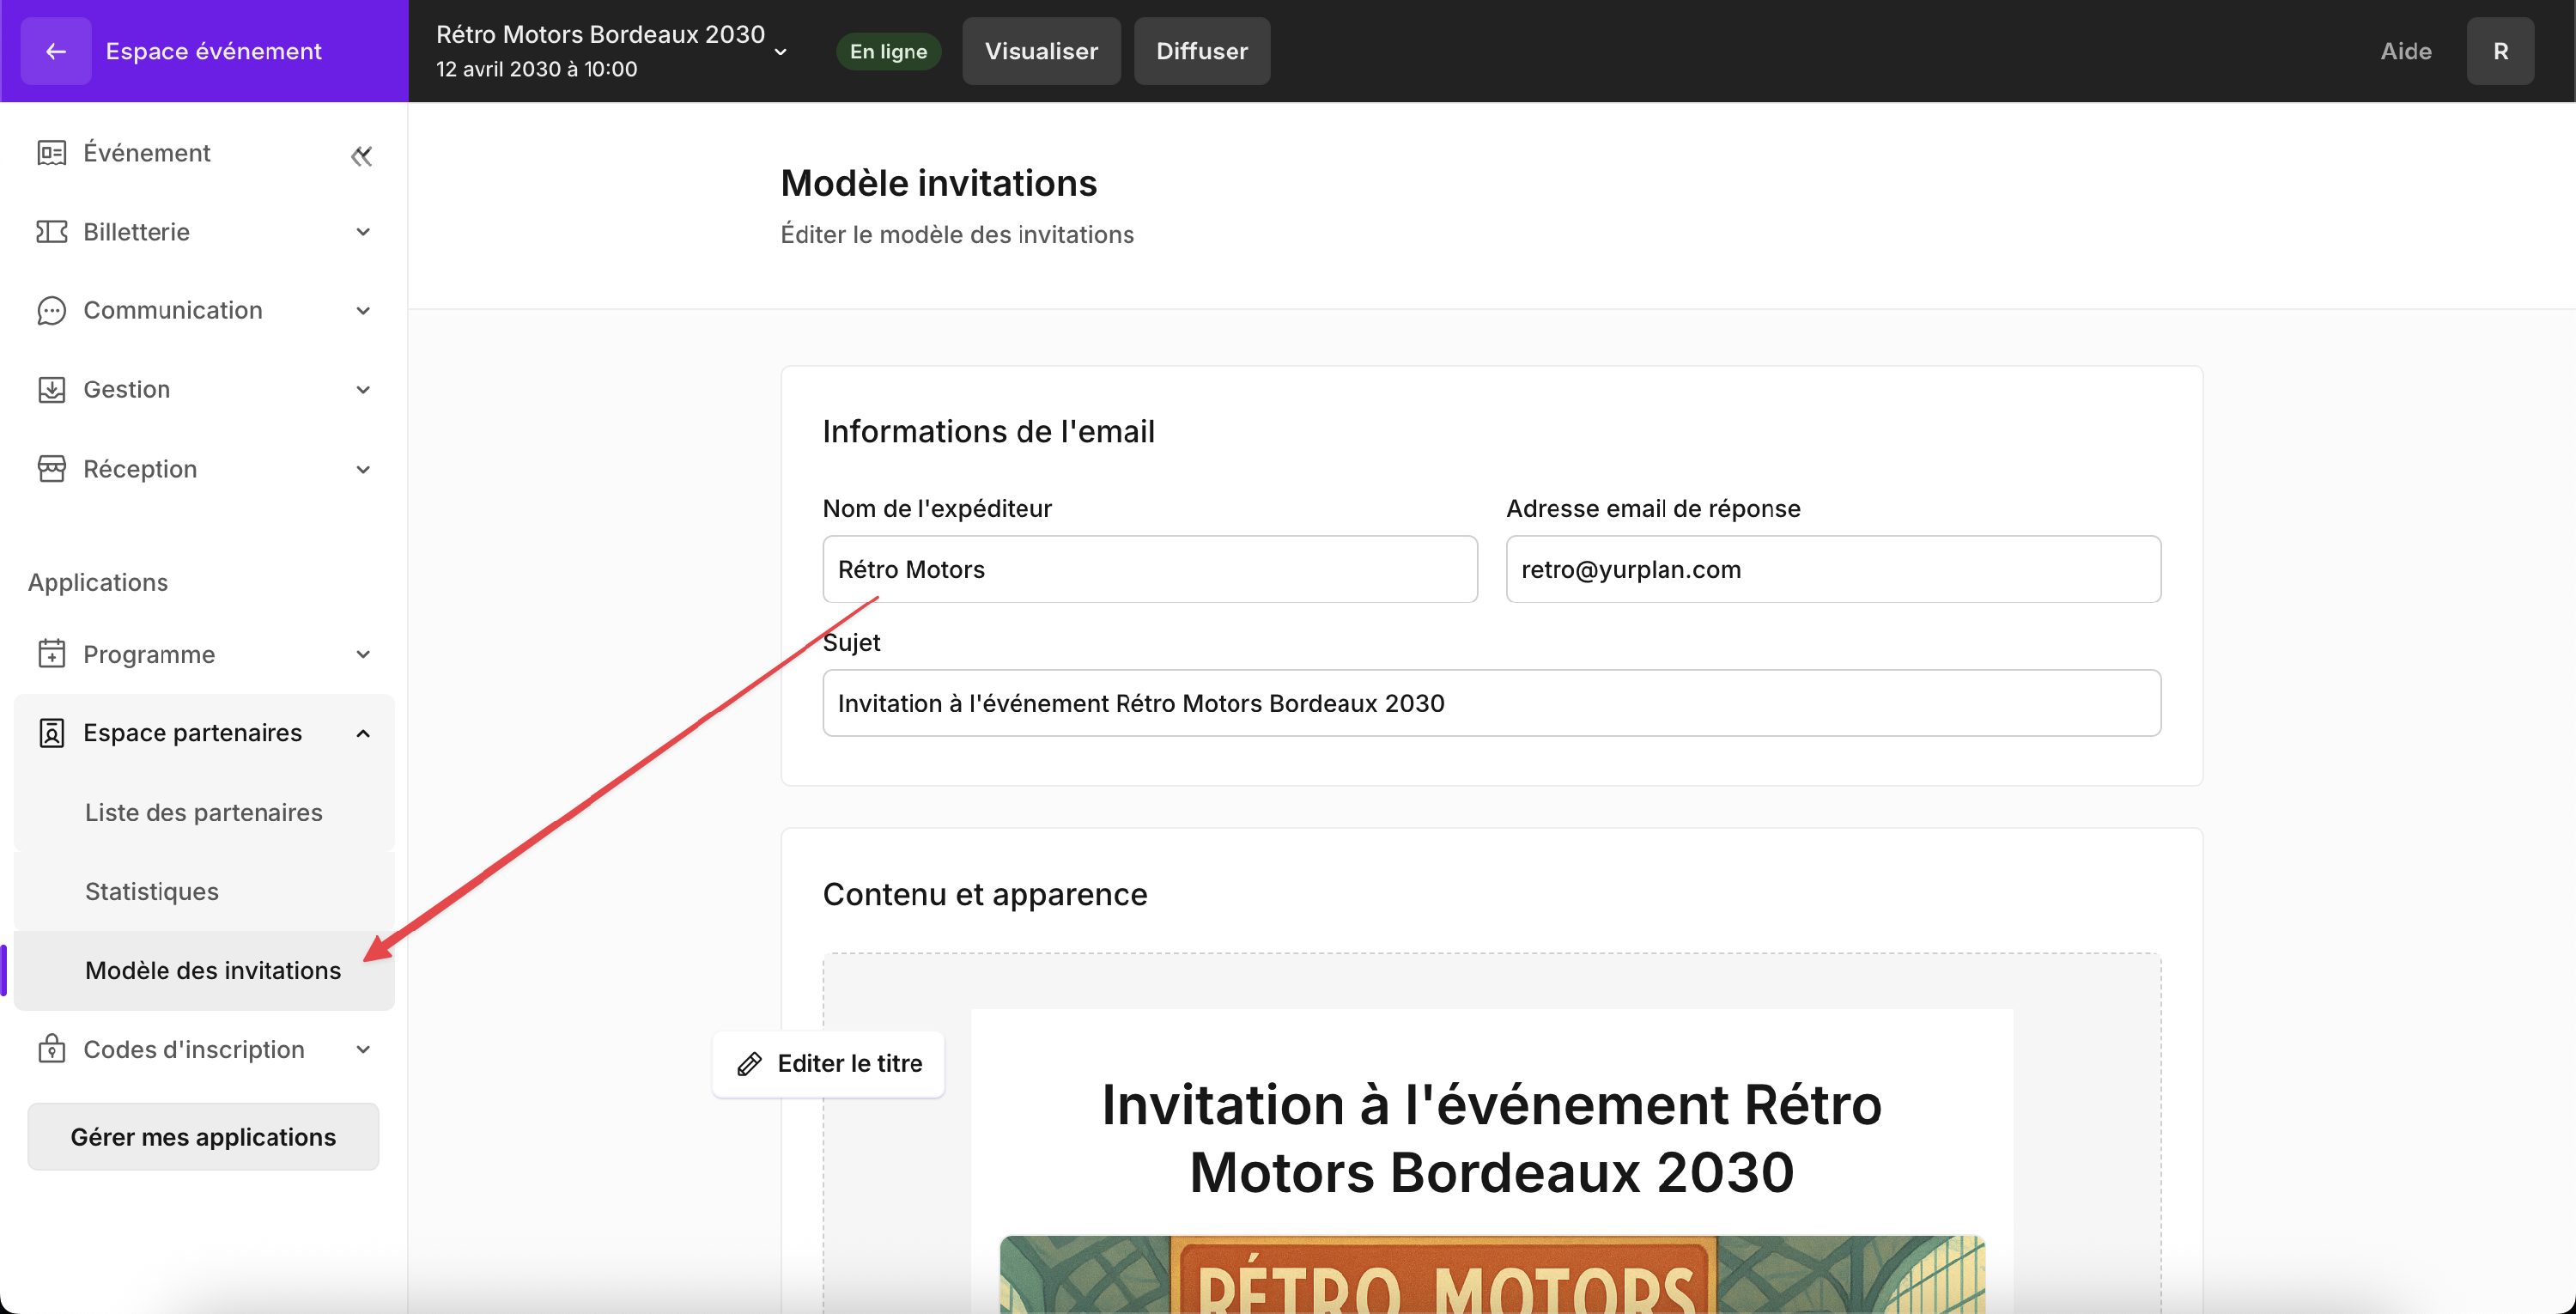Click the Billetterie ticket icon
Screen dimensions: 2576x1314
pyautogui.click(x=51, y=232)
